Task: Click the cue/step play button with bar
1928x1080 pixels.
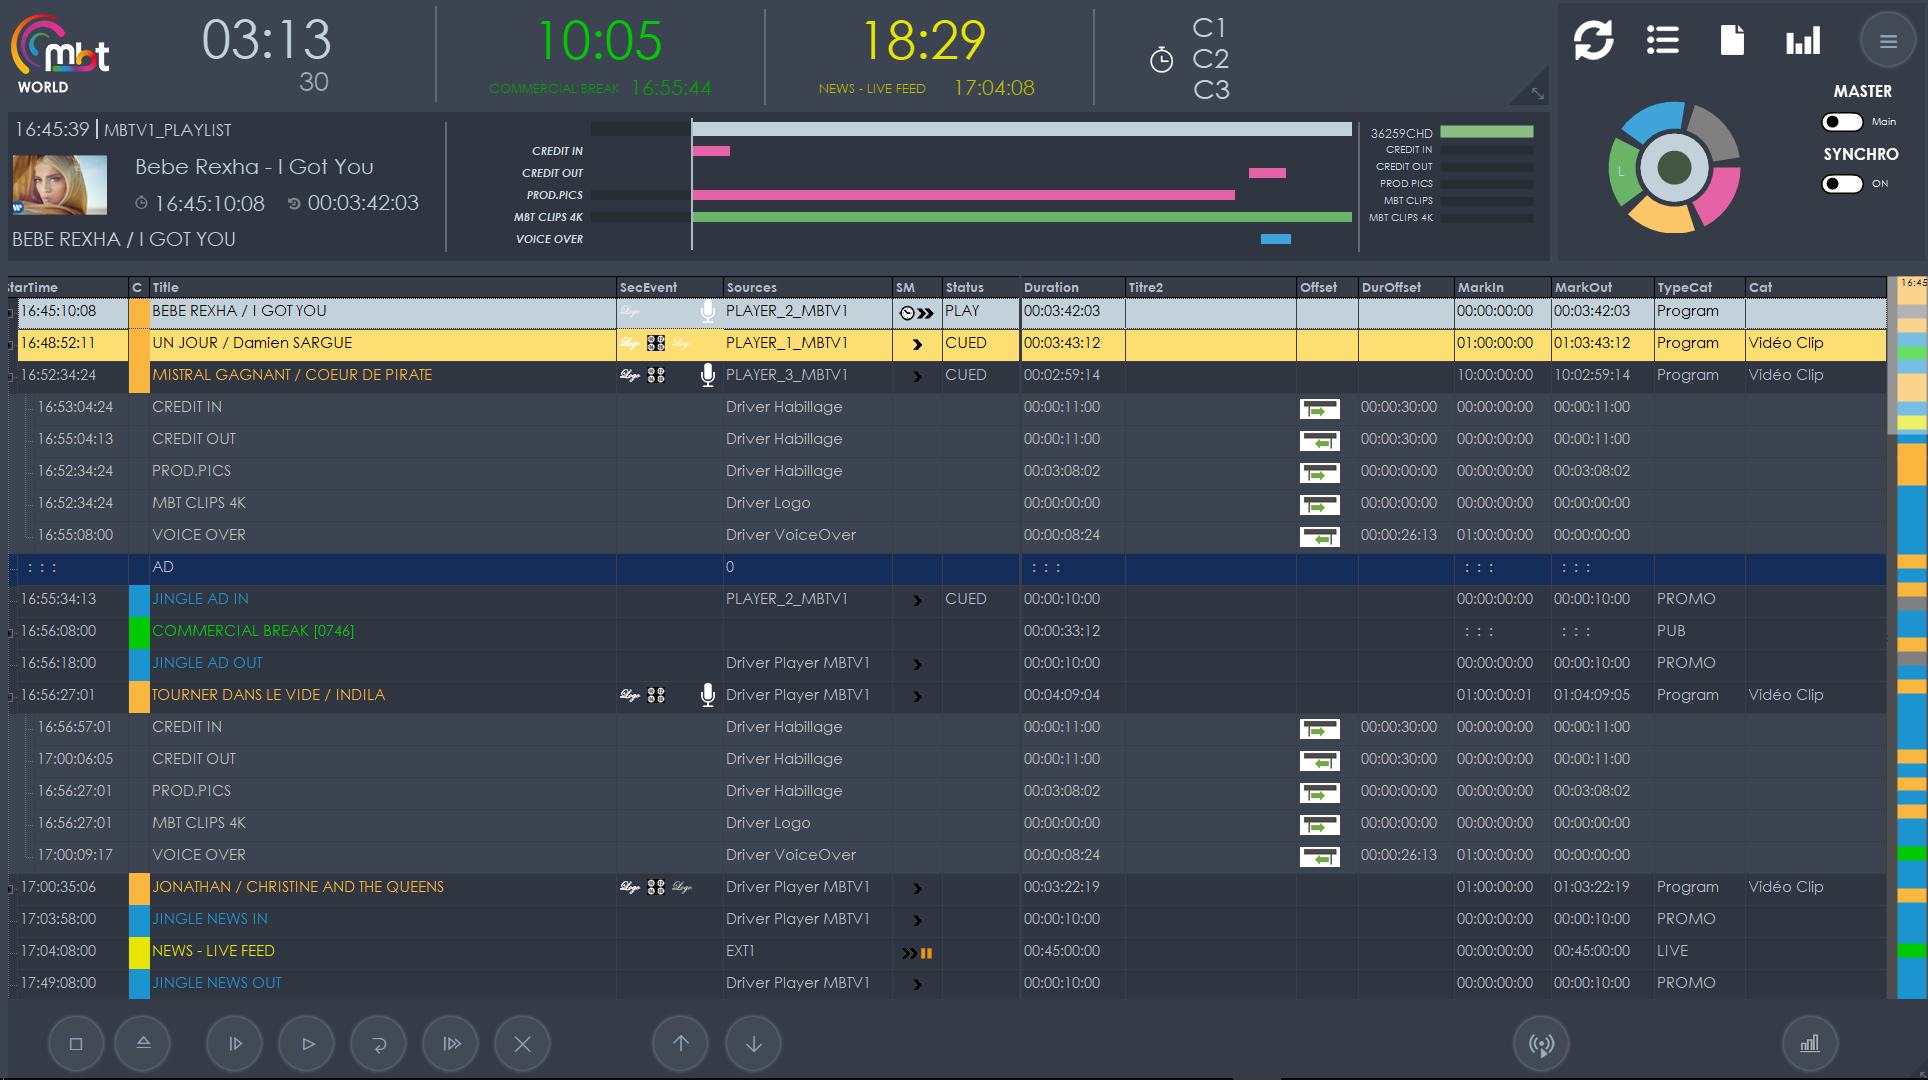Action: [x=235, y=1044]
